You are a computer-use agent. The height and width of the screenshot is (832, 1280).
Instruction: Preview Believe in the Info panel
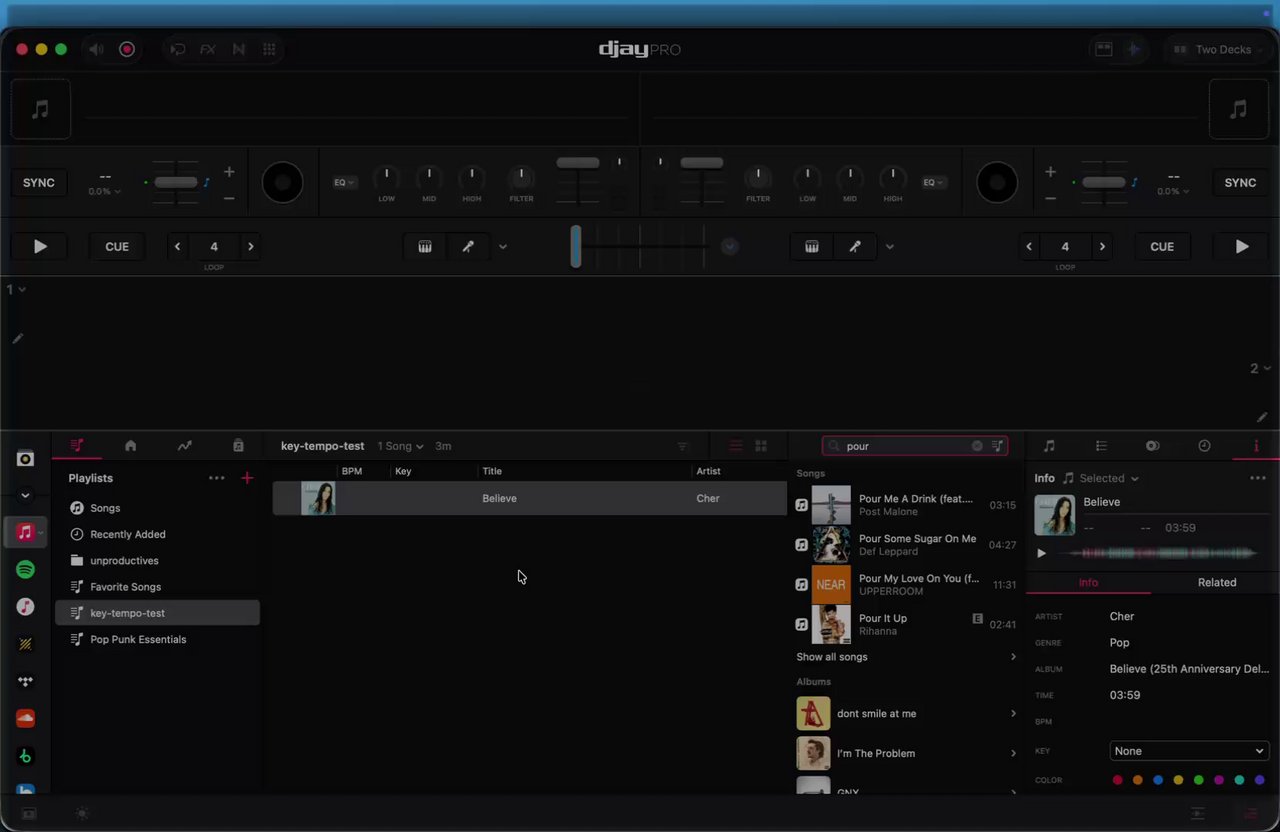tap(1041, 553)
